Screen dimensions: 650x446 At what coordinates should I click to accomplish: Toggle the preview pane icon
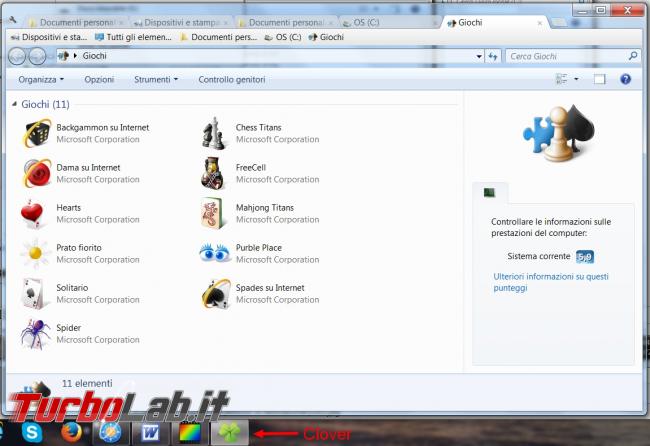(x=599, y=79)
